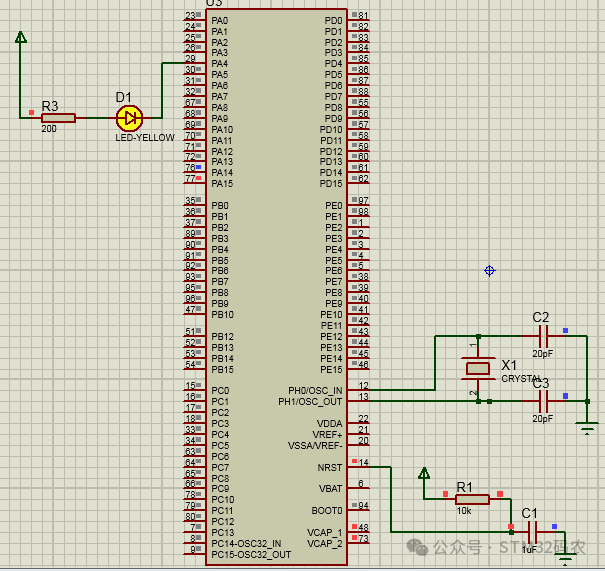Click the PD15 pin label
The height and width of the screenshot is (571, 605).
(x=331, y=183)
